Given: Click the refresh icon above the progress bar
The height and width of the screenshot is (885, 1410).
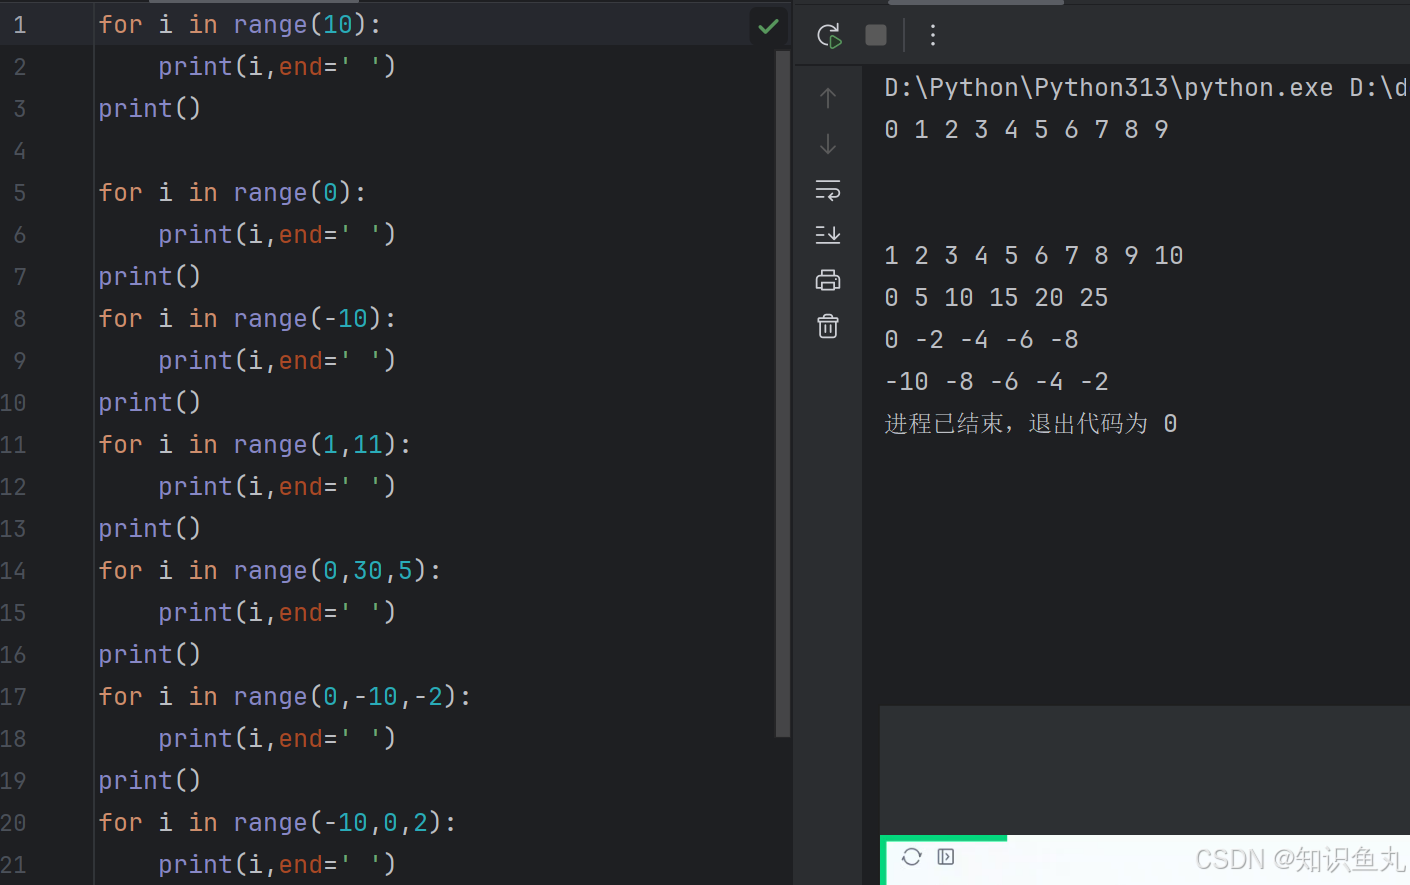Looking at the screenshot, I should click(x=911, y=857).
